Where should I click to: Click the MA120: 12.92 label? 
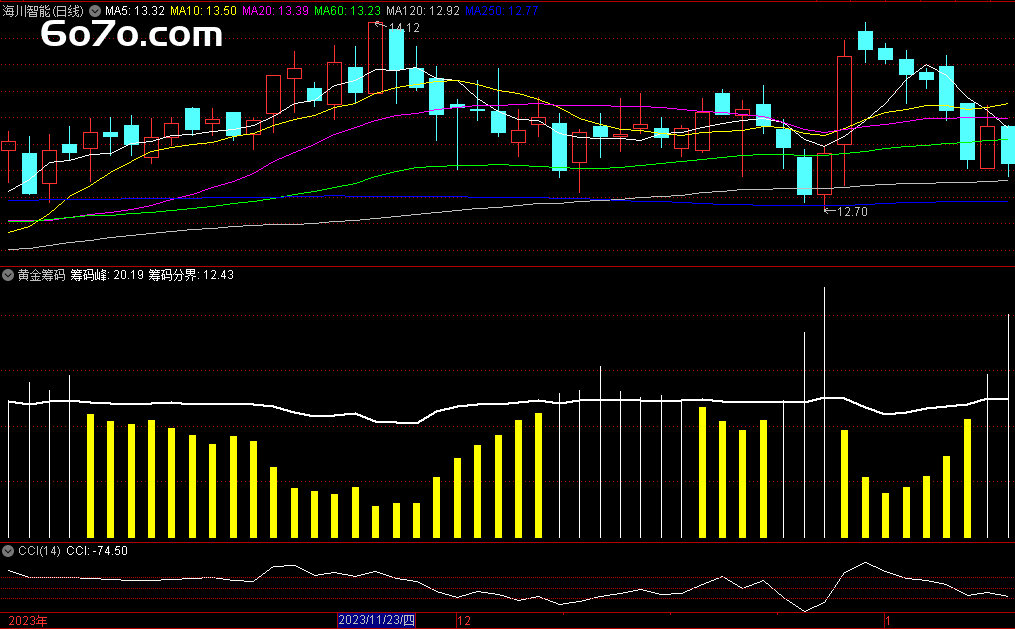[x=423, y=11]
